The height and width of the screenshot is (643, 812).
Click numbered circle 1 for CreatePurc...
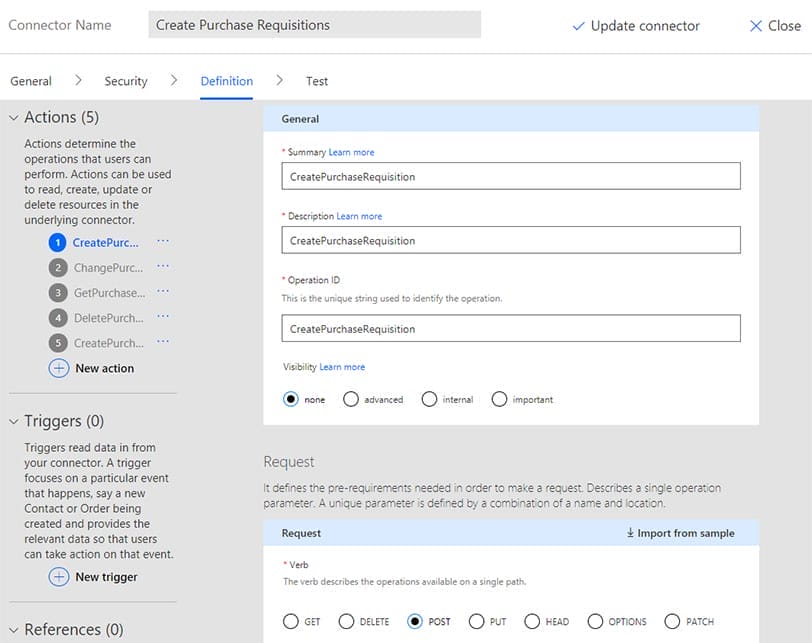(57, 242)
